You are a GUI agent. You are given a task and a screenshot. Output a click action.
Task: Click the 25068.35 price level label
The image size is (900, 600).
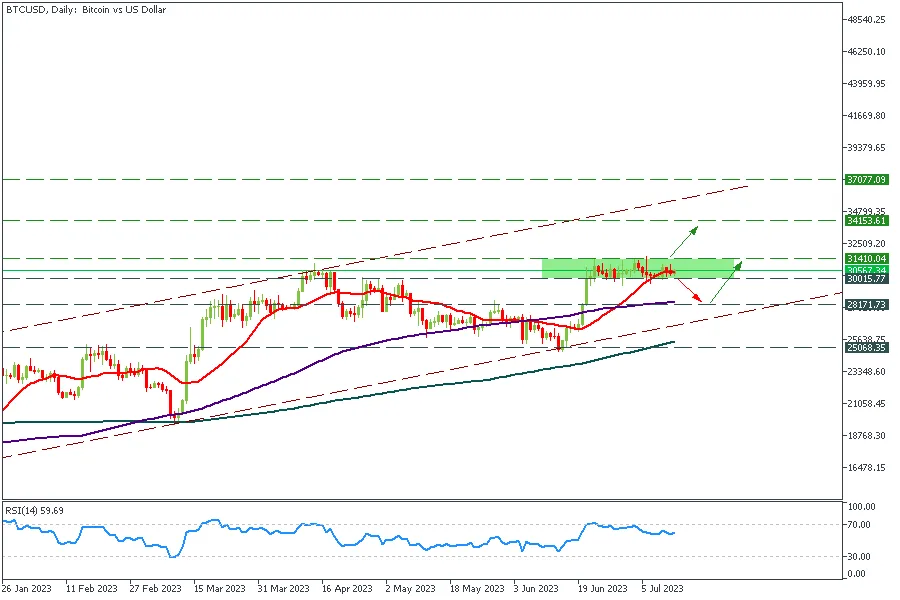[x=867, y=347]
